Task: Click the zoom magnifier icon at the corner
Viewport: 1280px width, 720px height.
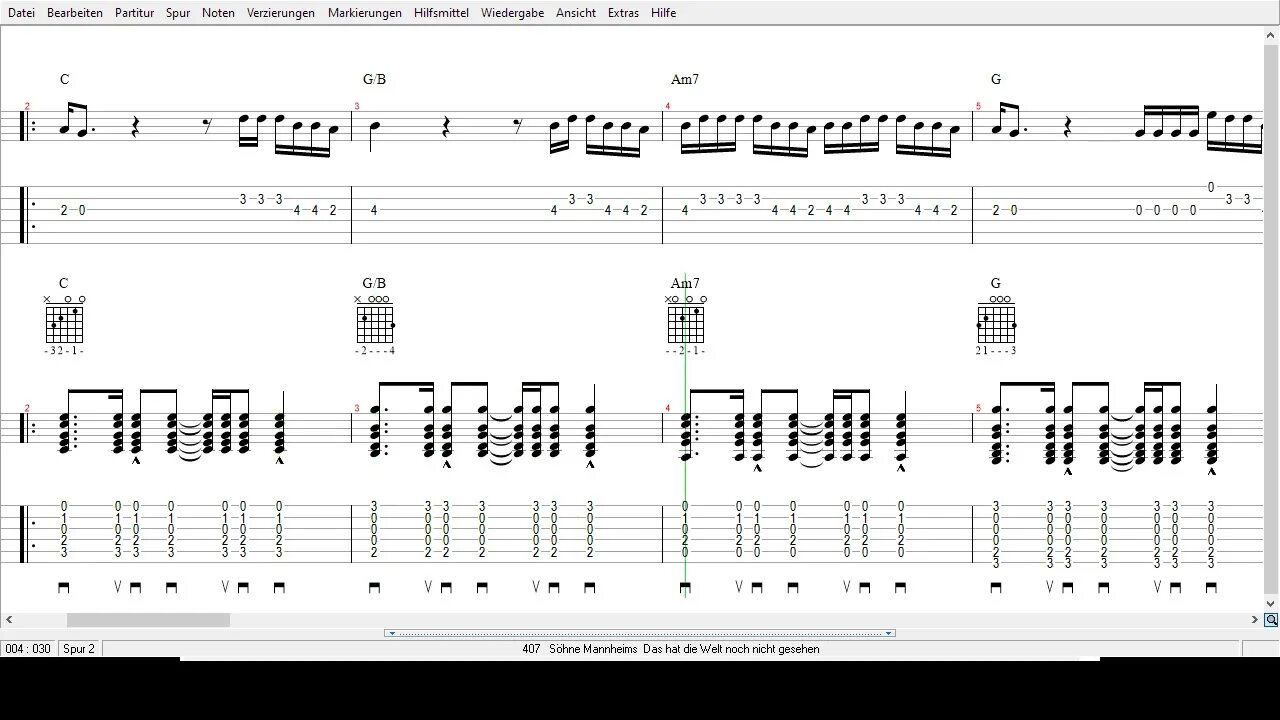Action: (1271, 620)
